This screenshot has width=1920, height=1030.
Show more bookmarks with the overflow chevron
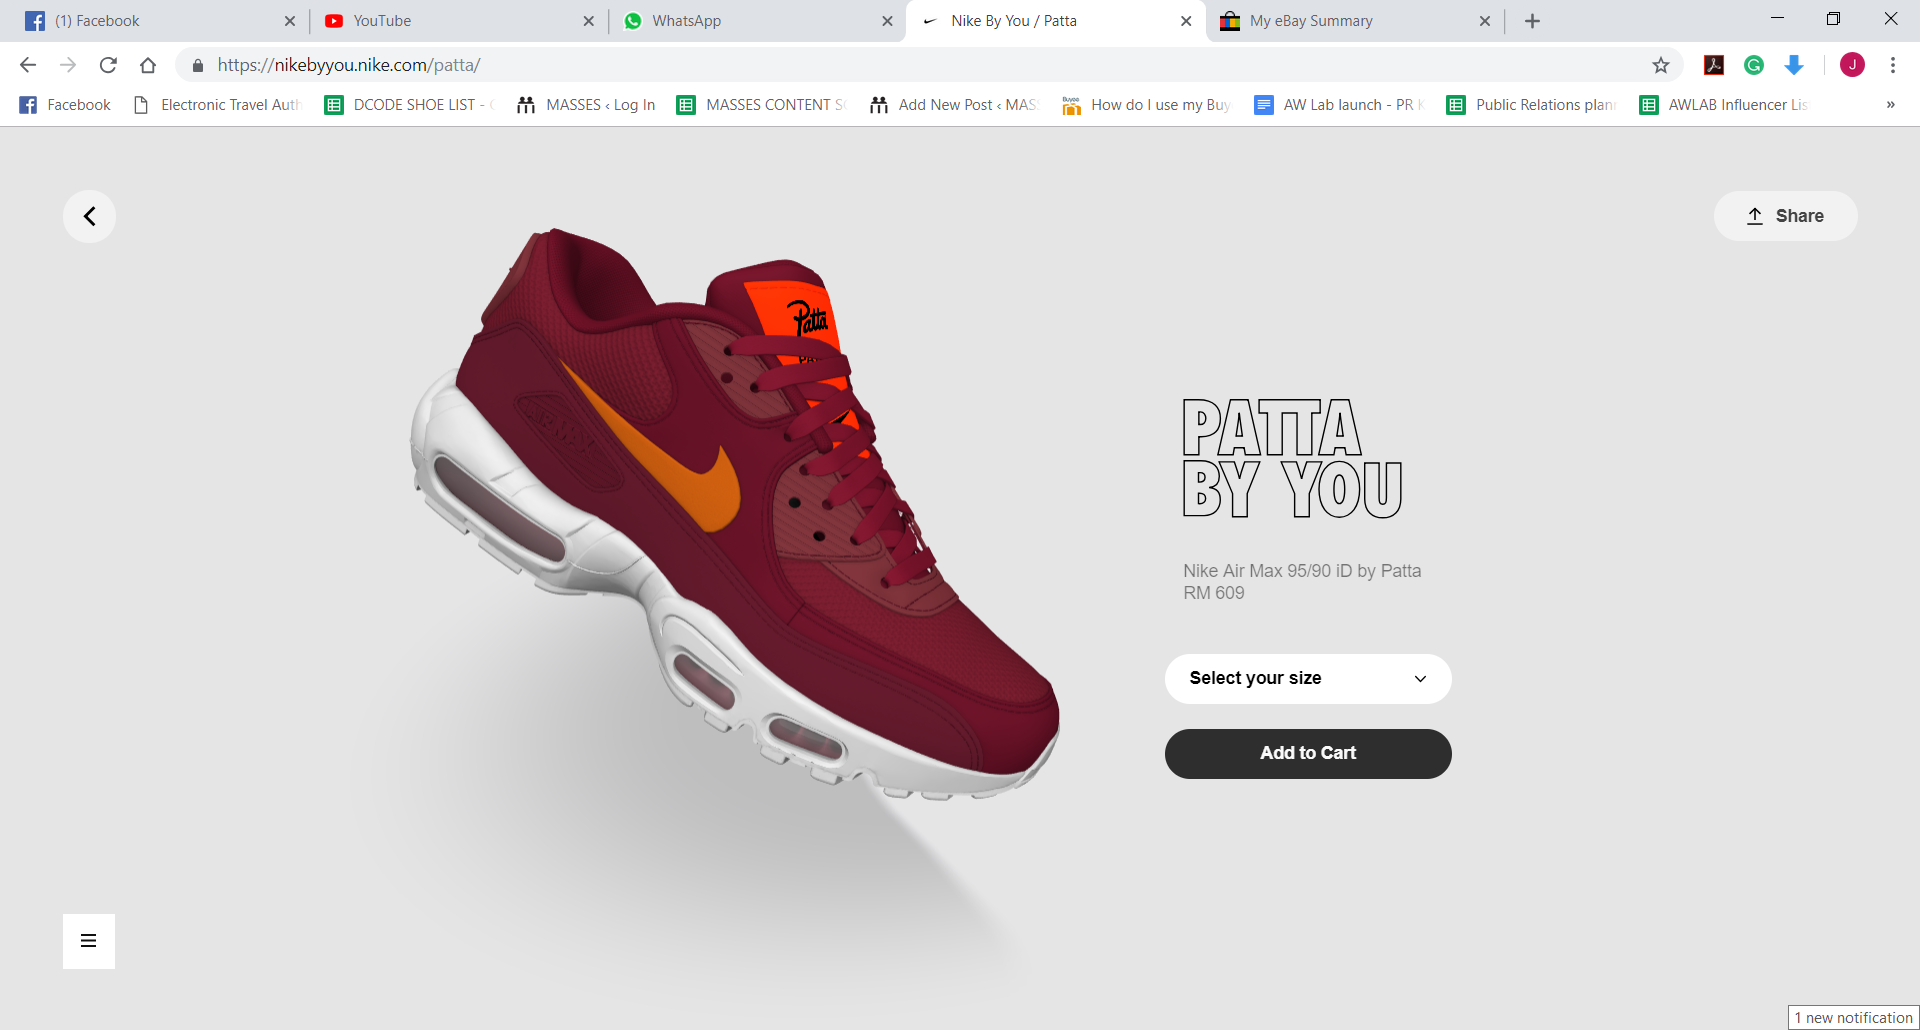1890,105
